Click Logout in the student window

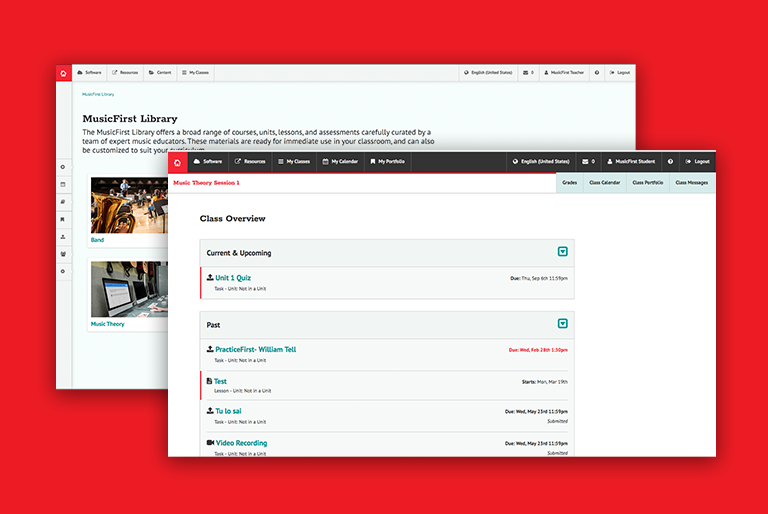[x=697, y=162]
